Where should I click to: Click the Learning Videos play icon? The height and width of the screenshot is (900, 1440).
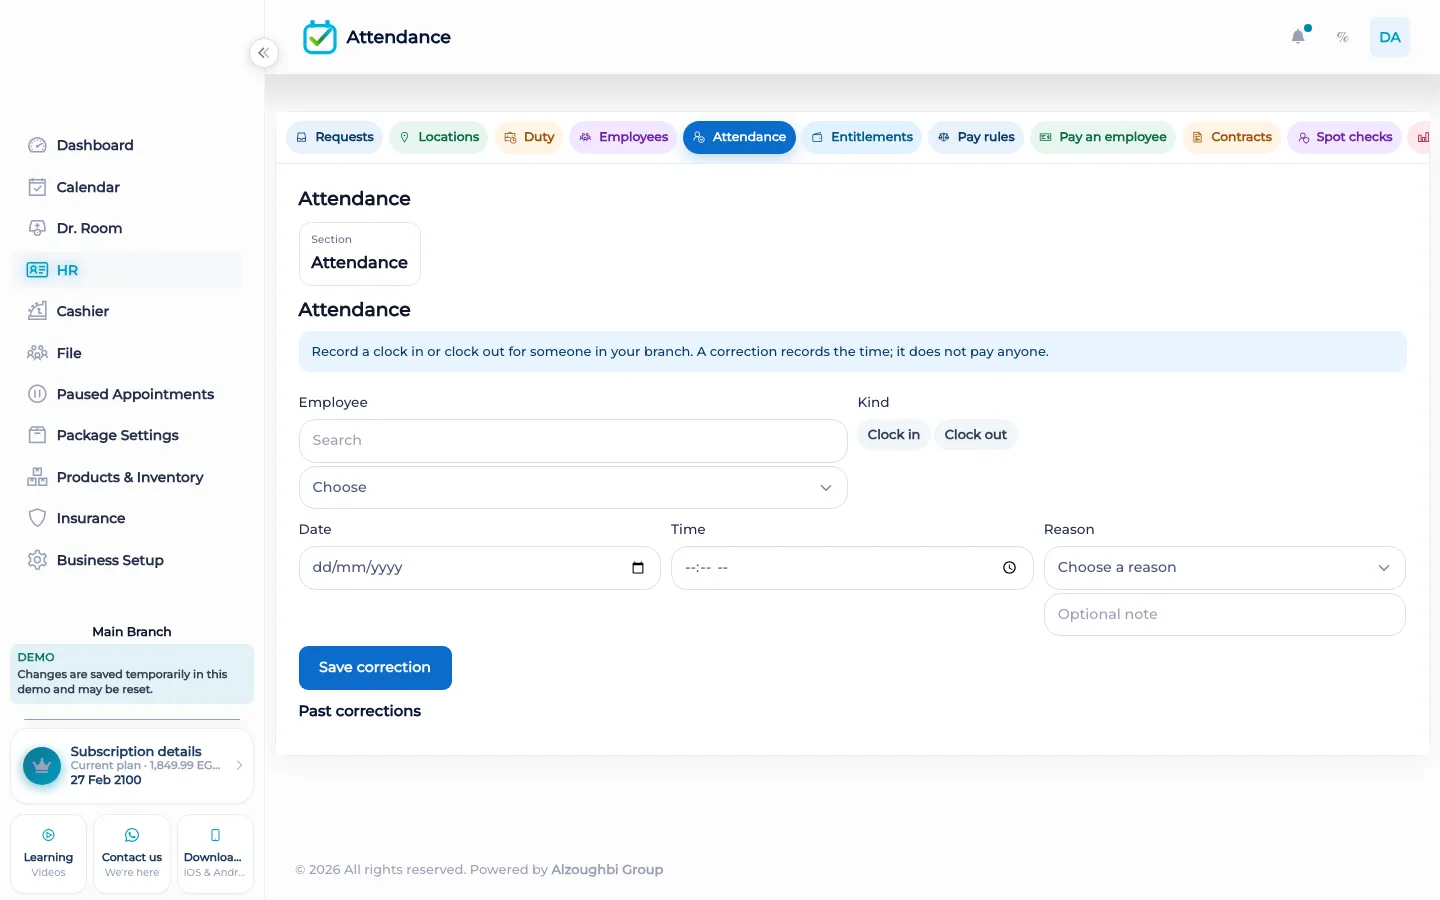pyautogui.click(x=48, y=835)
